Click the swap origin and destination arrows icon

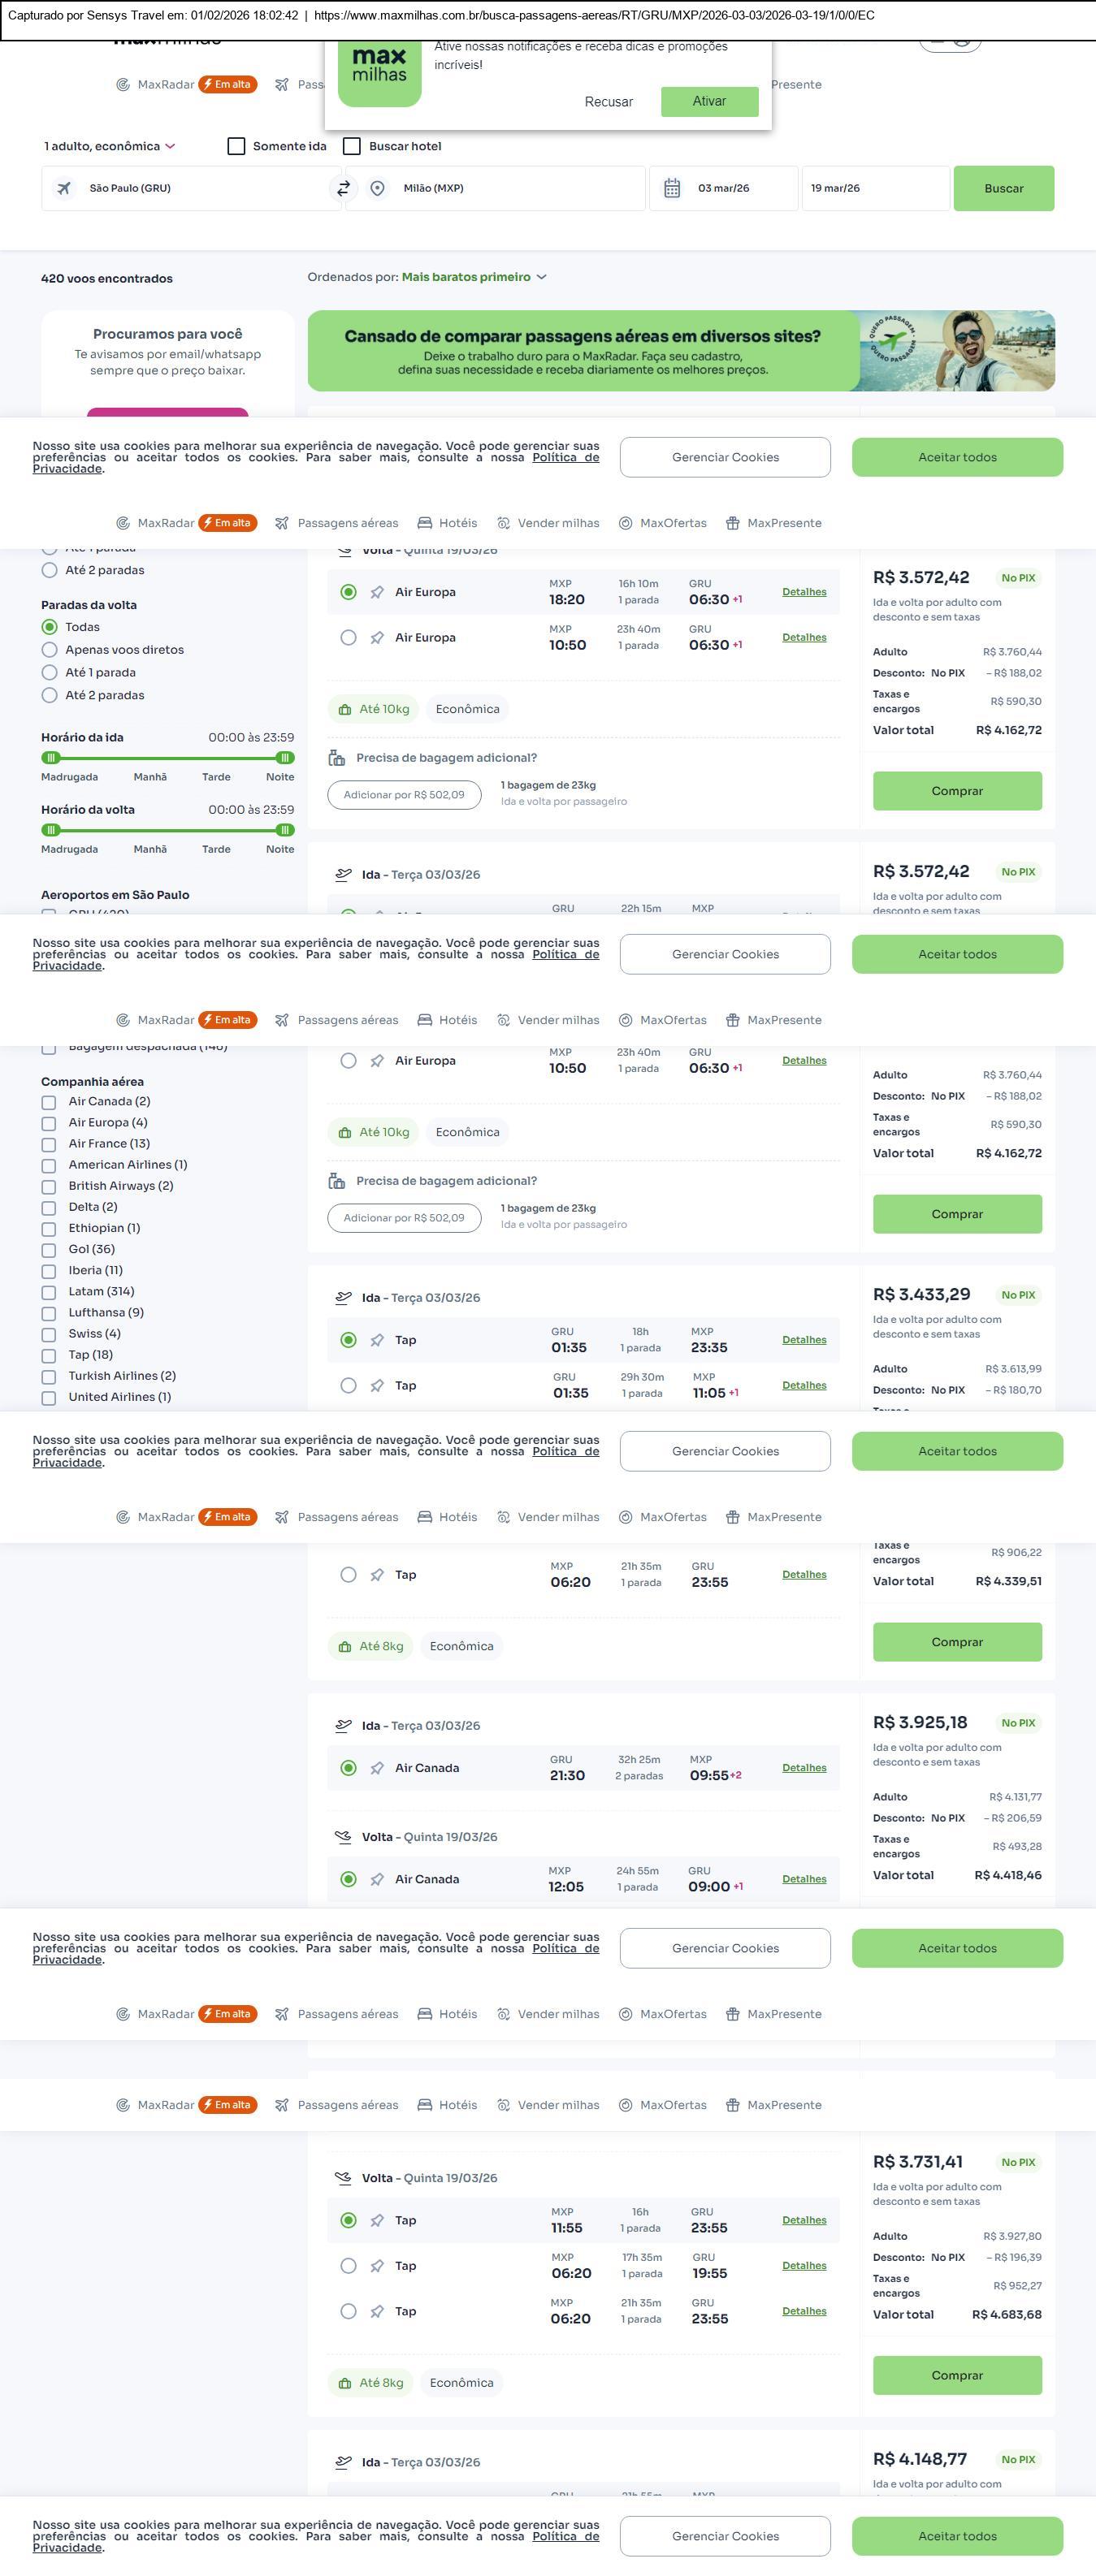pyautogui.click(x=343, y=188)
